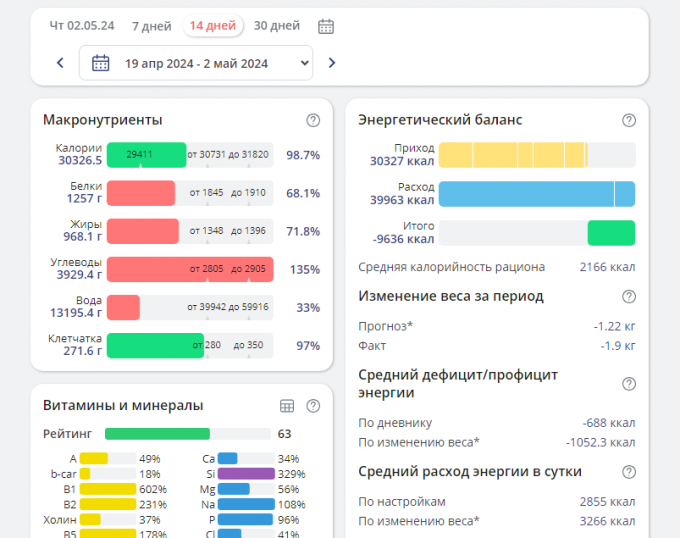Click help icon for Средний дефицит/профицит энергии
The width and height of the screenshot is (680, 538).
point(629,384)
